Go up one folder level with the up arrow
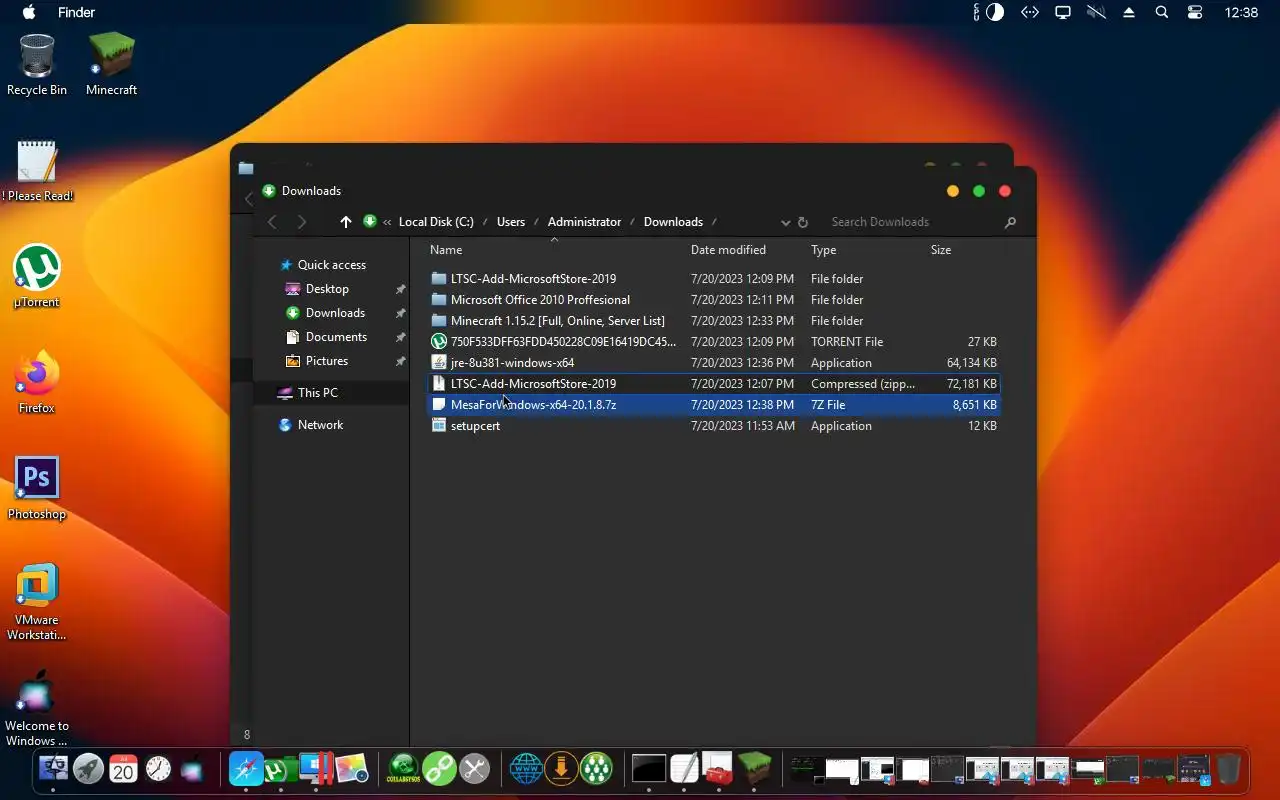 (346, 222)
